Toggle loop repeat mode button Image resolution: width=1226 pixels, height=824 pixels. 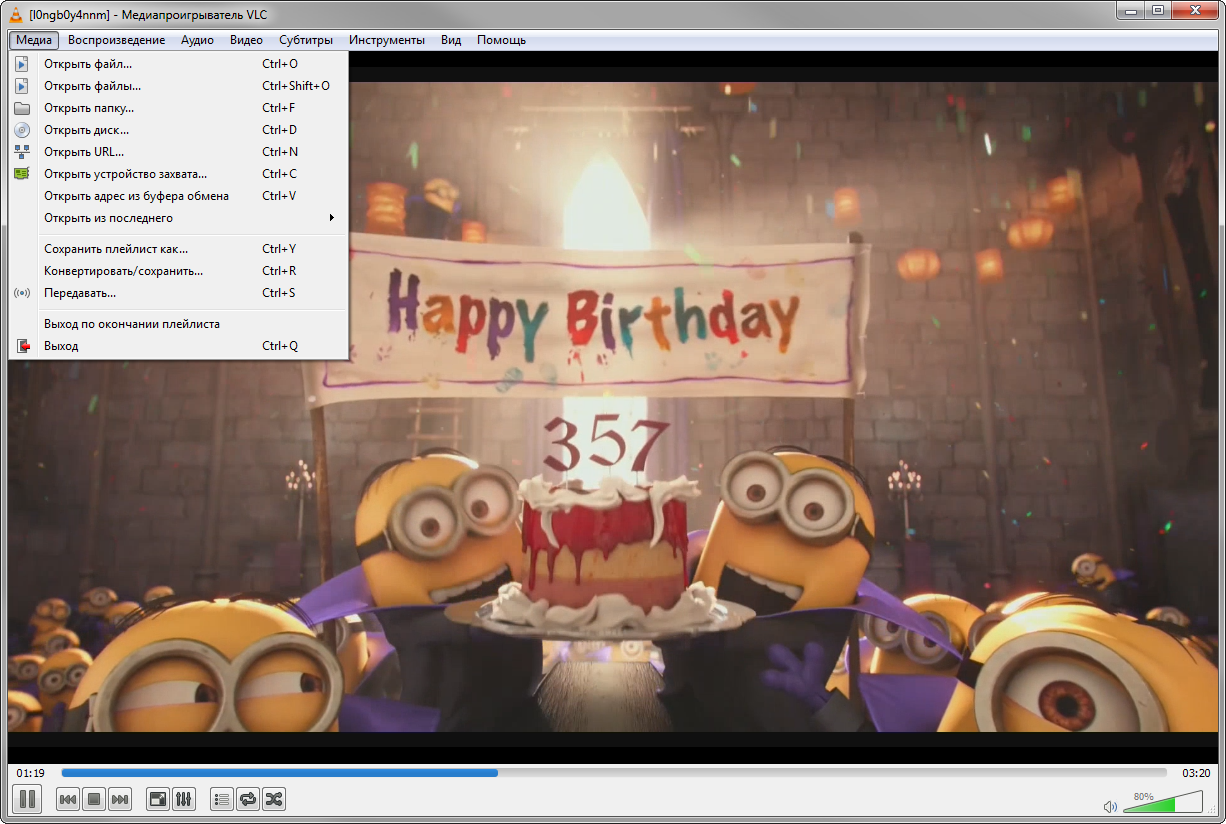coord(248,799)
